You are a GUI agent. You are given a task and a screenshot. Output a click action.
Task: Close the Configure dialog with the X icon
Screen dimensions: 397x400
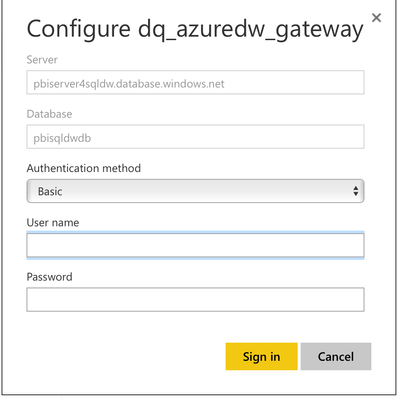376,18
